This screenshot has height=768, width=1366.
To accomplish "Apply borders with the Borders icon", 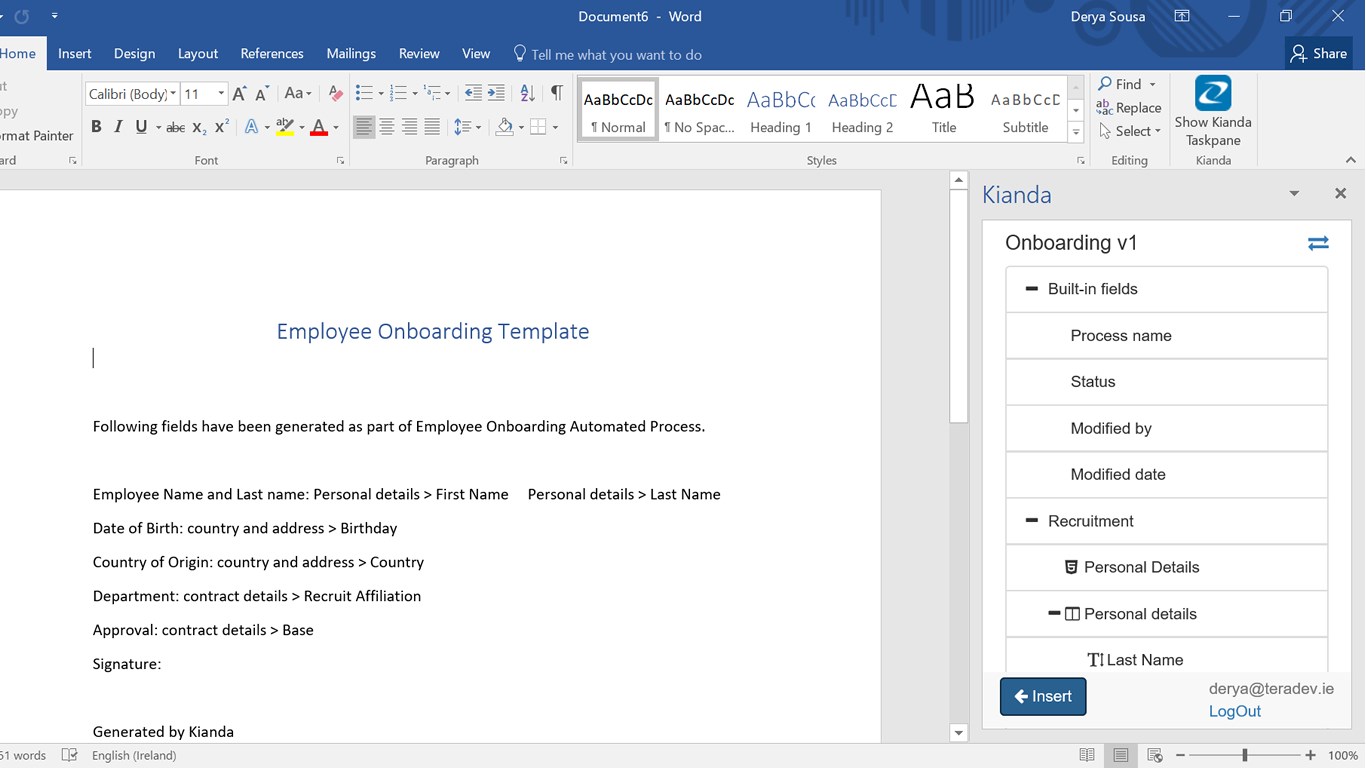I will tap(538, 127).
